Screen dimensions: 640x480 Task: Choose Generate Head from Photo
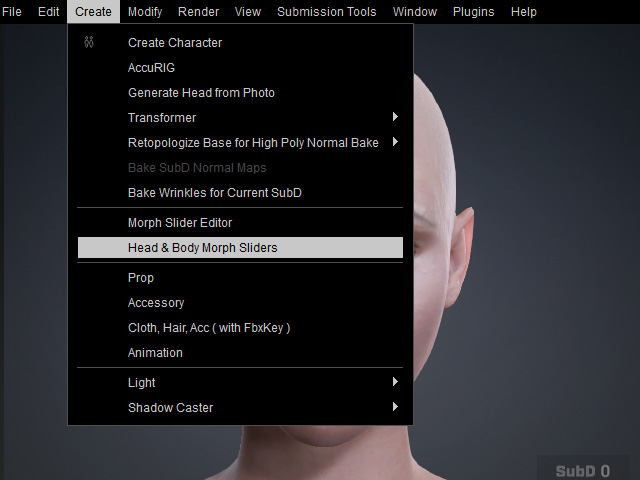point(240,93)
